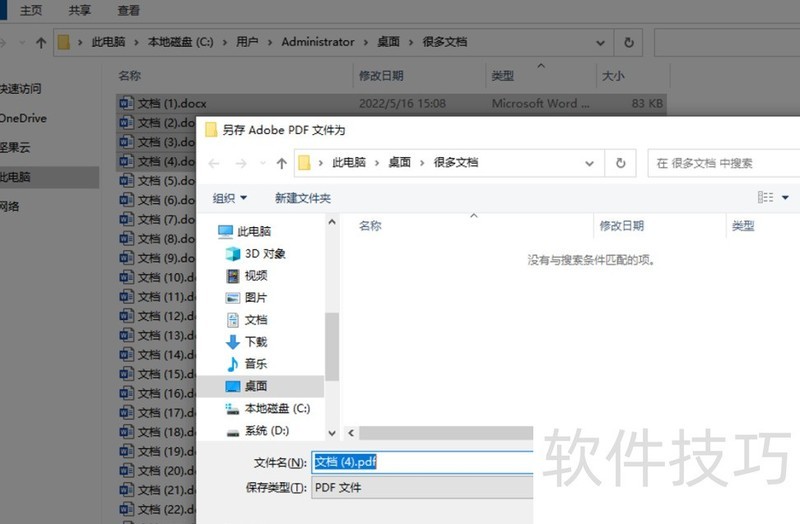The image size is (800, 524).
Task: Select 快速访问 in Explorer sidebar
Action: 20,89
